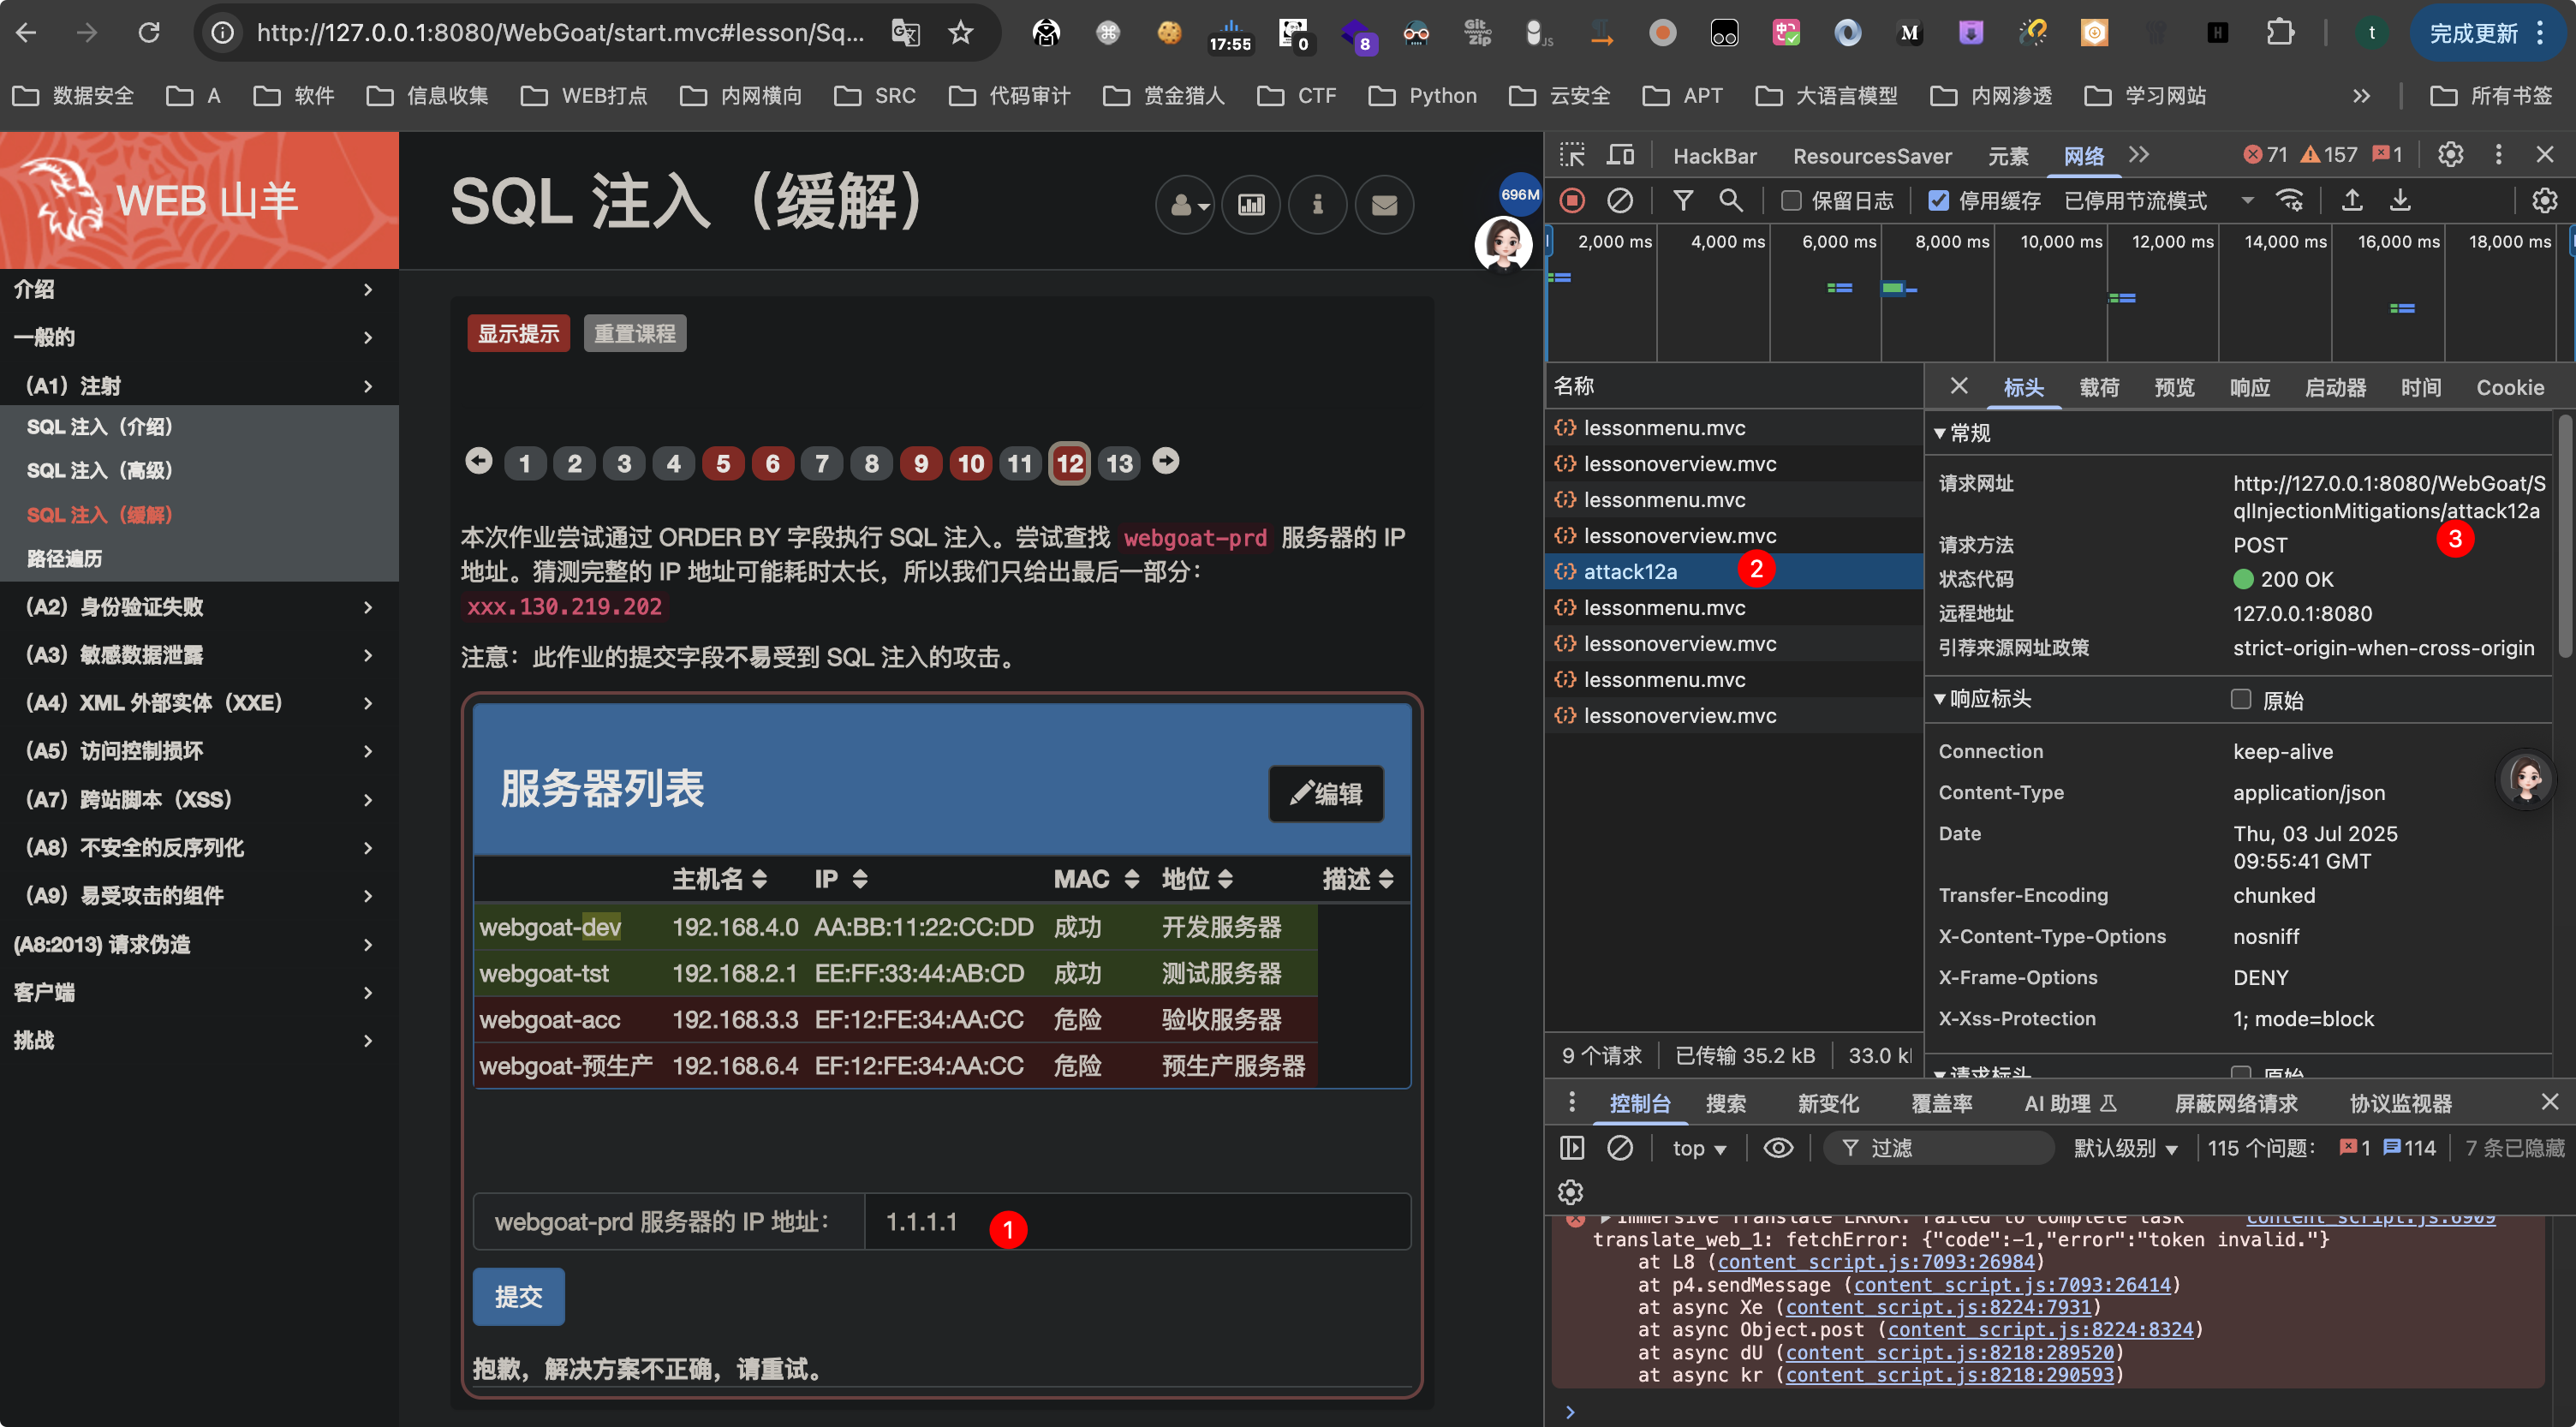
Task: Go to next lesson page arrow
Action: (1166, 462)
